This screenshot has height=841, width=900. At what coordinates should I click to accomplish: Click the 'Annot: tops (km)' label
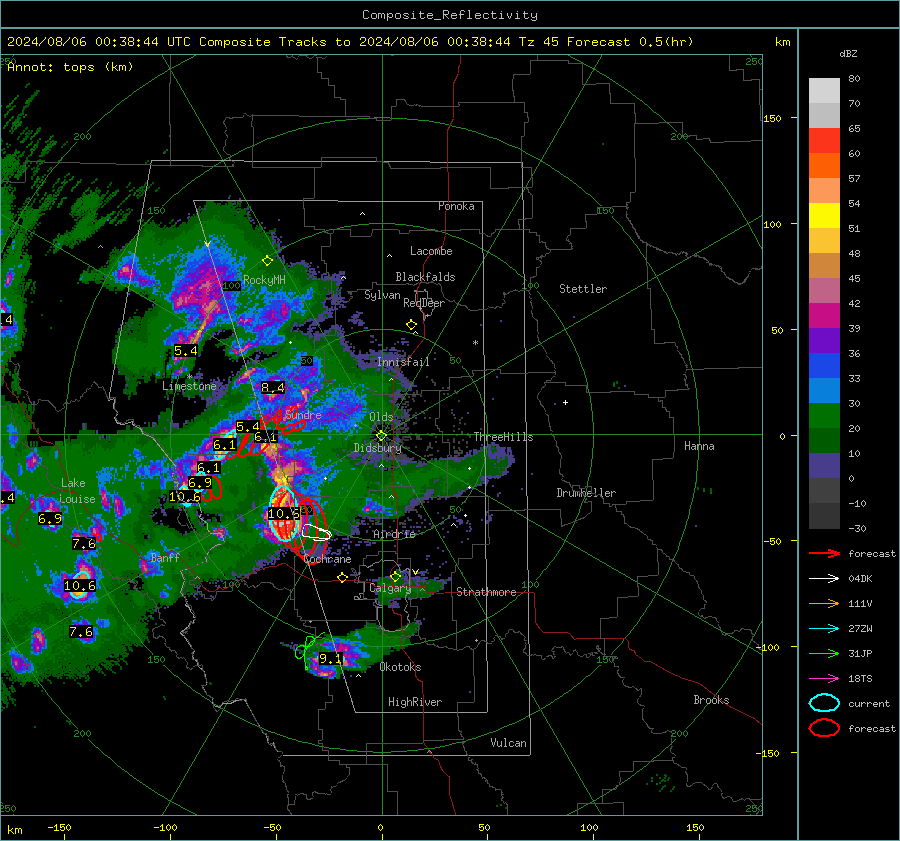pyautogui.click(x=70, y=67)
